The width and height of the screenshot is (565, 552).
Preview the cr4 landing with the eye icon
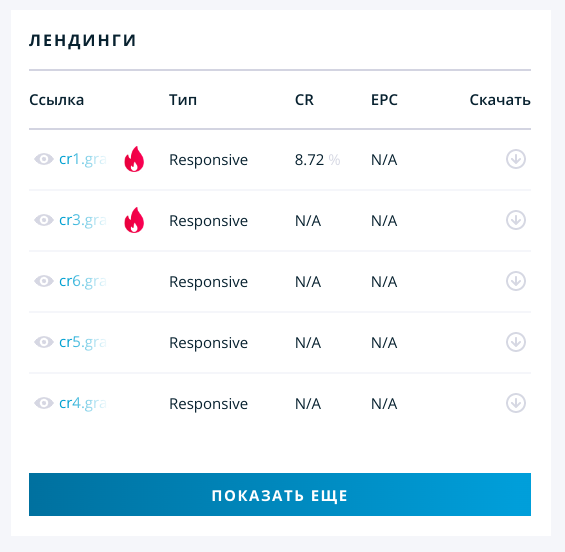pos(44,403)
